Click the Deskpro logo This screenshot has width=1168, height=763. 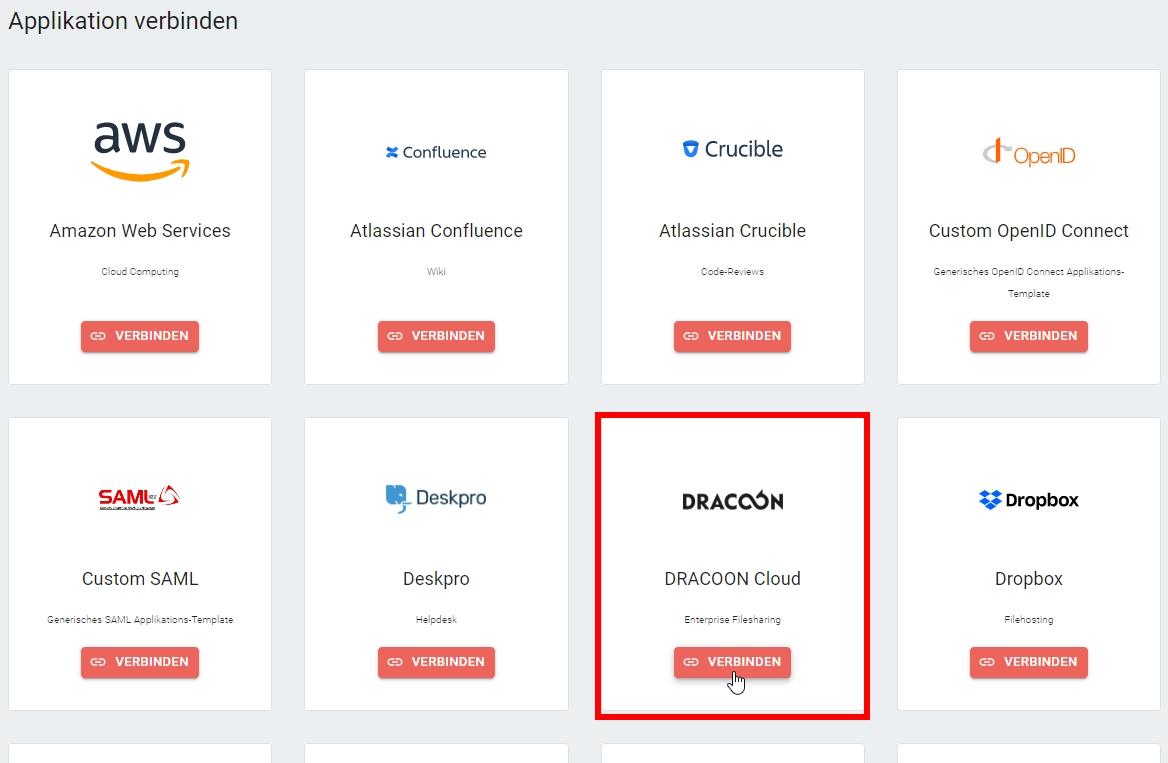click(x=436, y=498)
